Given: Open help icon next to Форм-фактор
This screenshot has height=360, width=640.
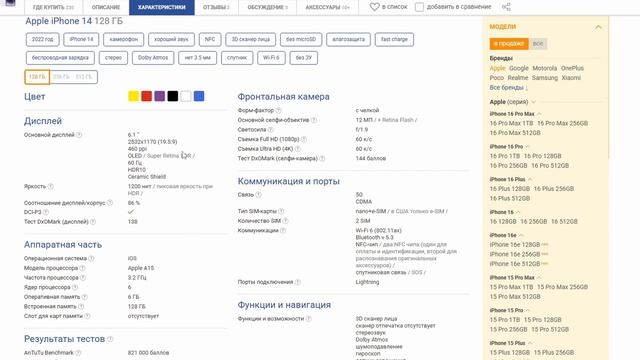Looking at the screenshot, I should click(x=278, y=111).
